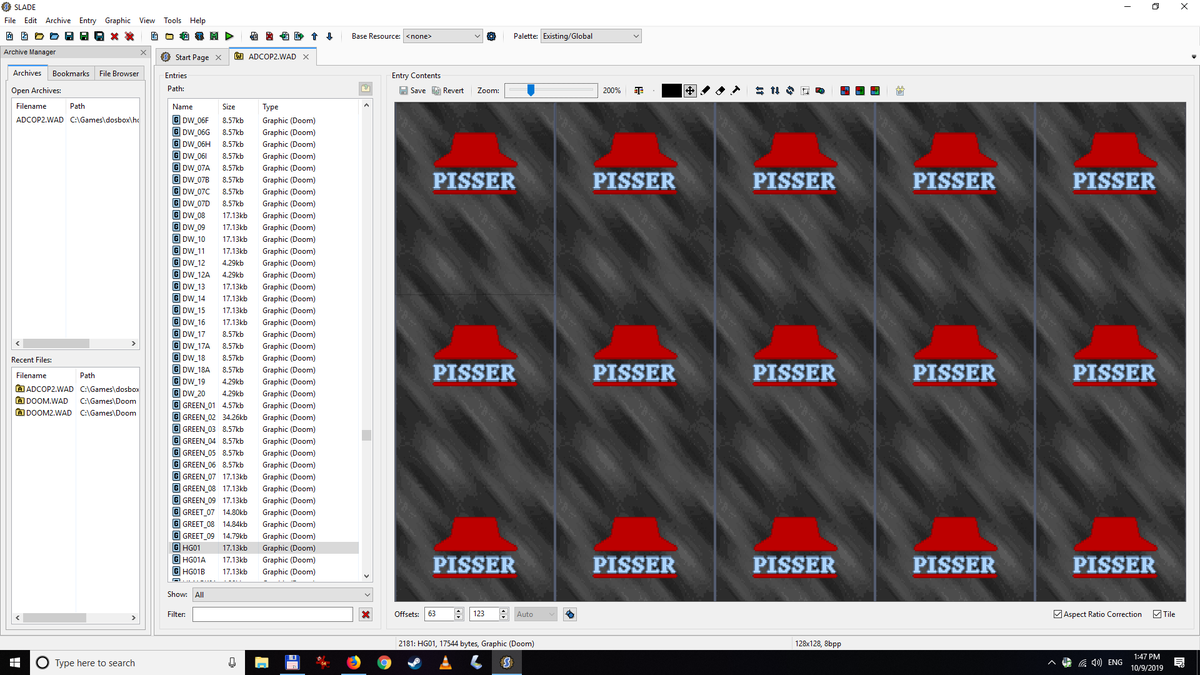Click the yellow Open Archive folder icon
The image size is (1200, 675).
click(39, 36)
